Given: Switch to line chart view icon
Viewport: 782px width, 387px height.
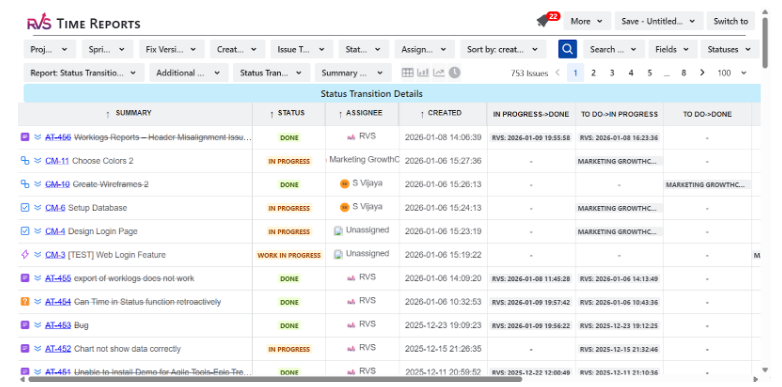Looking at the screenshot, I should coord(438,73).
